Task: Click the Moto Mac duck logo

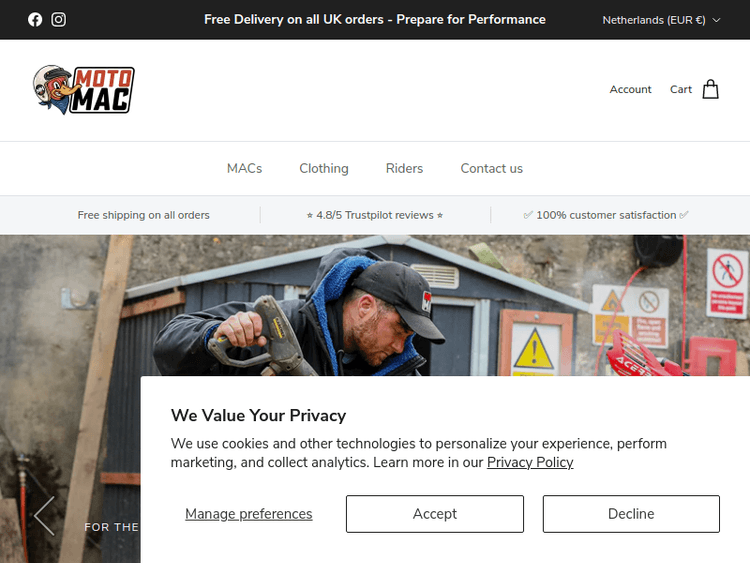Action: pyautogui.click(x=84, y=90)
